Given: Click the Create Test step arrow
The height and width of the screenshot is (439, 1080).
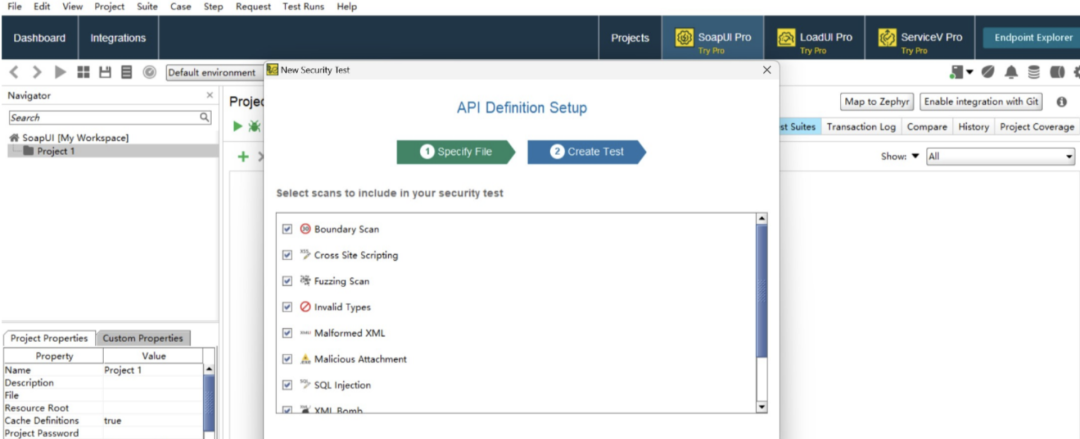Looking at the screenshot, I should (x=587, y=152).
